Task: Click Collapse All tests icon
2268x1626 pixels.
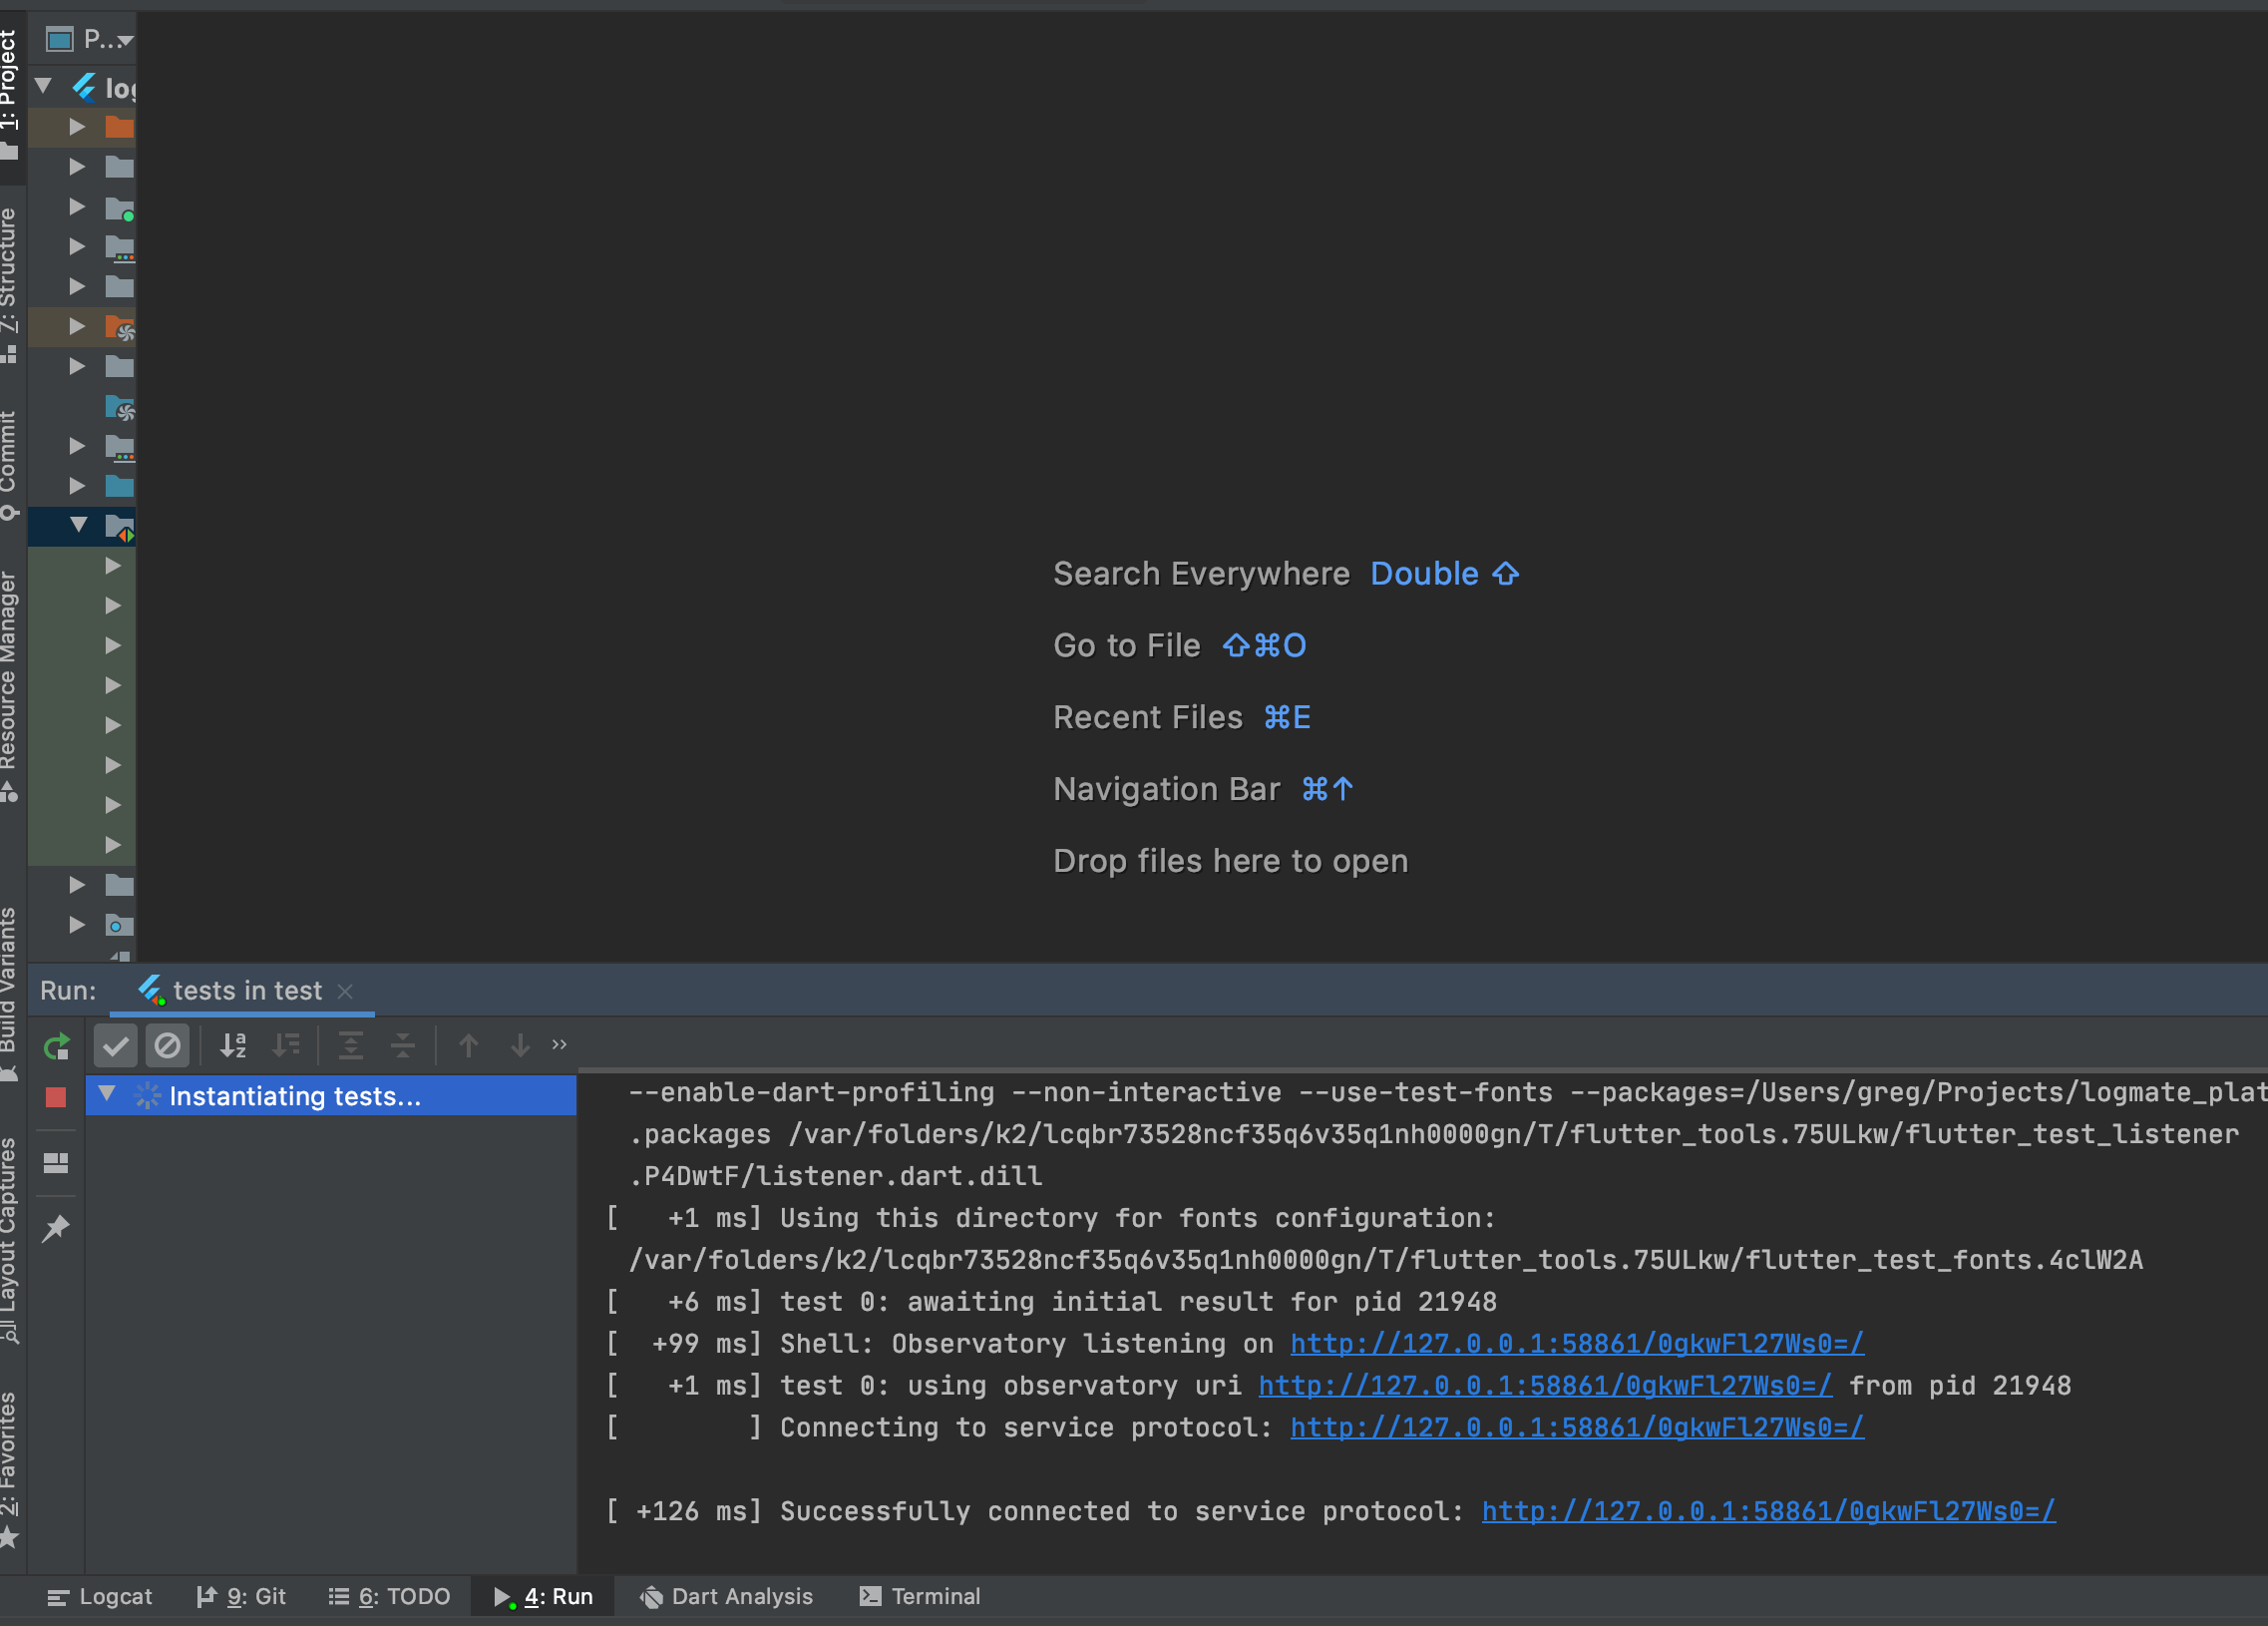Action: click(x=403, y=1045)
